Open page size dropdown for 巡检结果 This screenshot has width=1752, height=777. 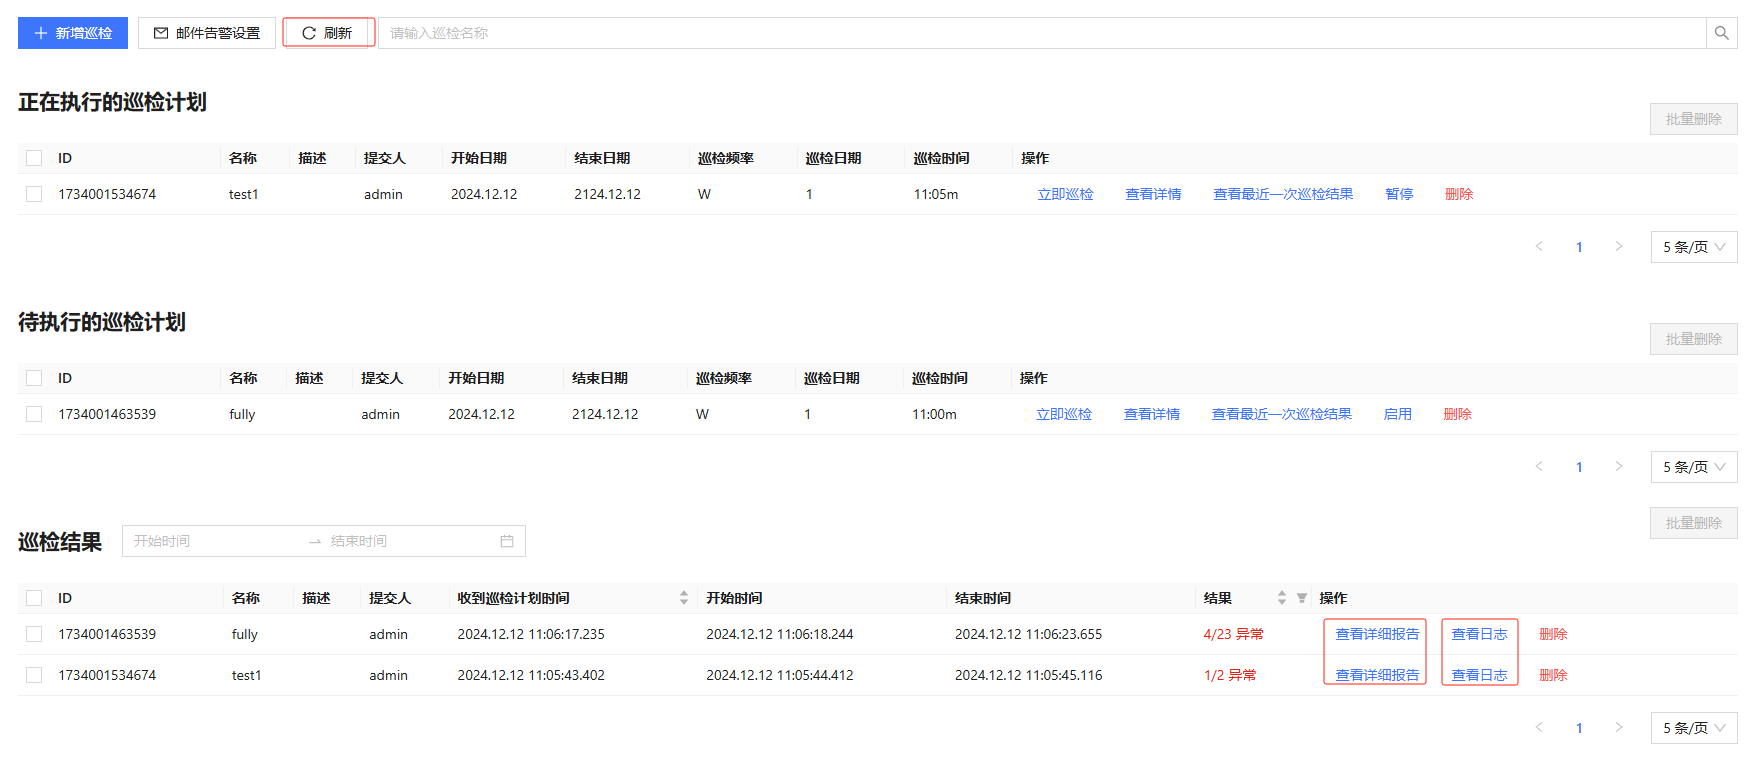pos(1693,728)
